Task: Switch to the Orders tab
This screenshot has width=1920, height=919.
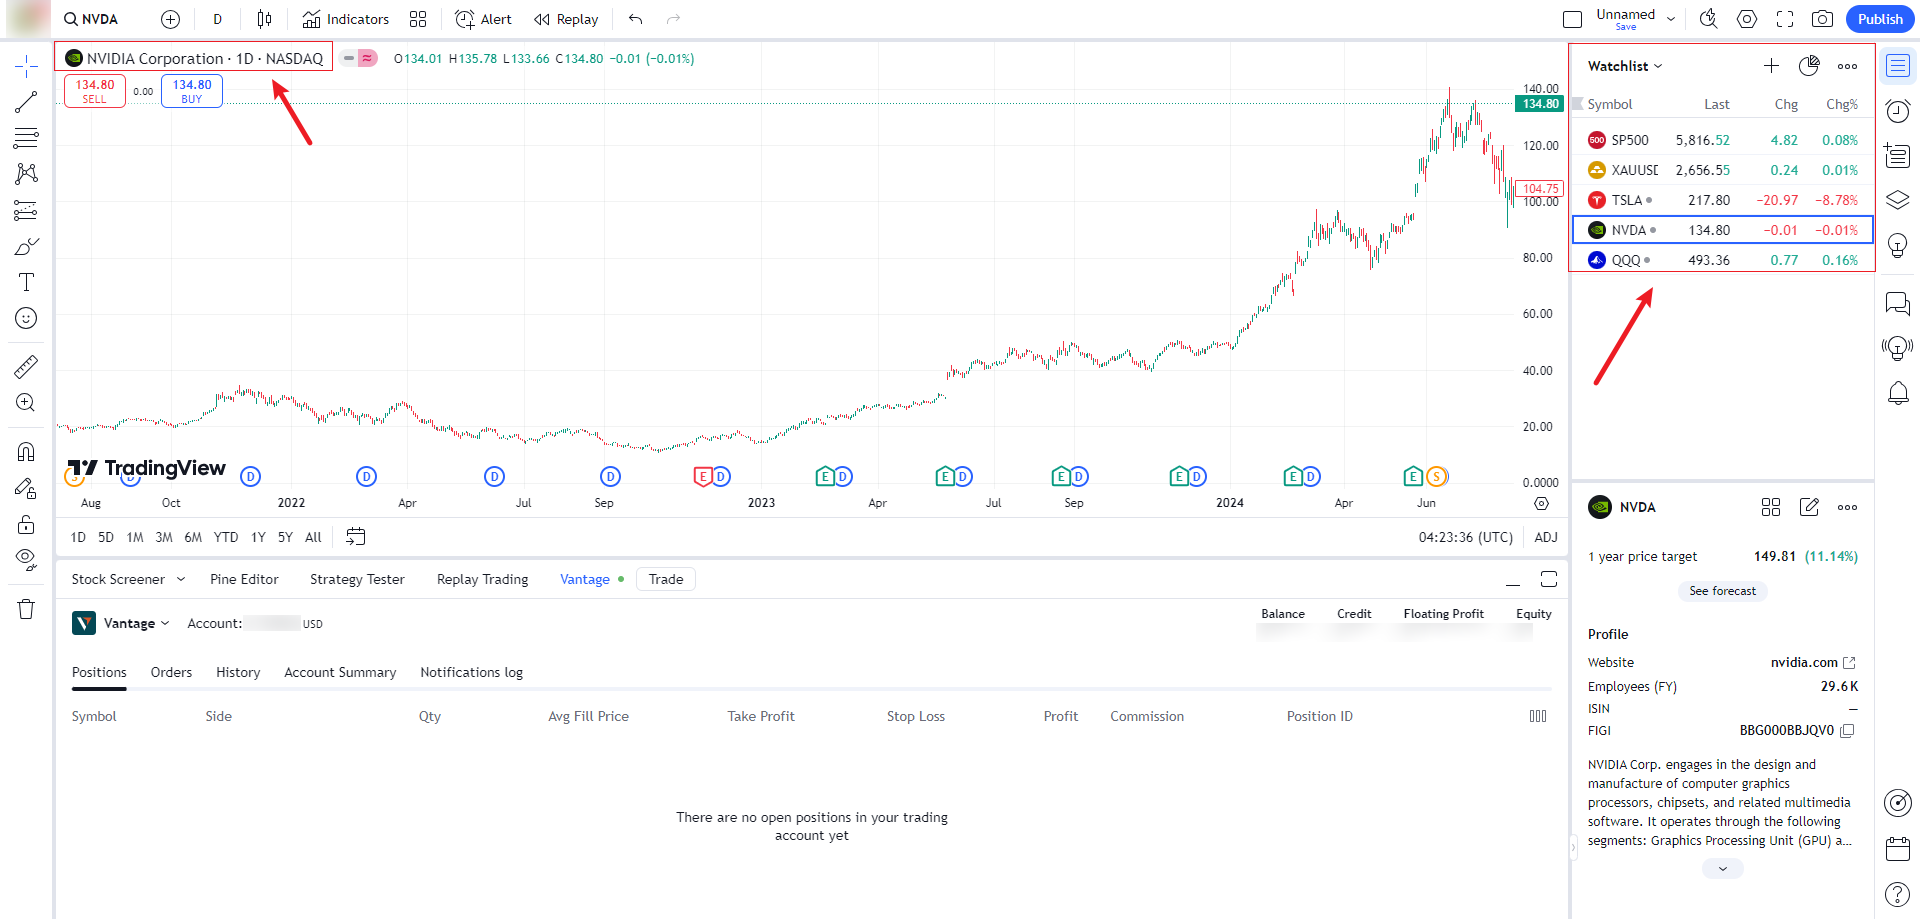Action: coord(171,672)
